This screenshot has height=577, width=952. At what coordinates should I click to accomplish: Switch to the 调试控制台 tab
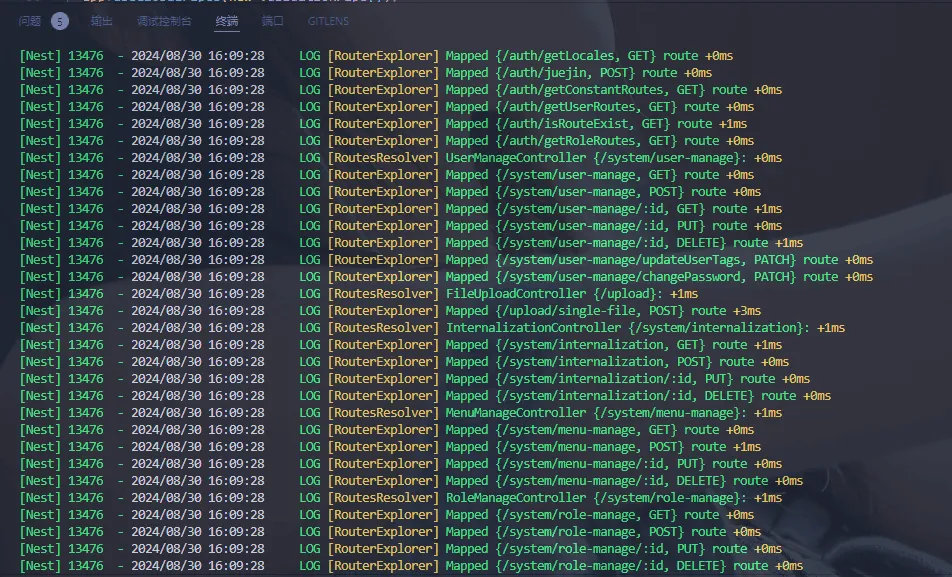tap(164, 21)
